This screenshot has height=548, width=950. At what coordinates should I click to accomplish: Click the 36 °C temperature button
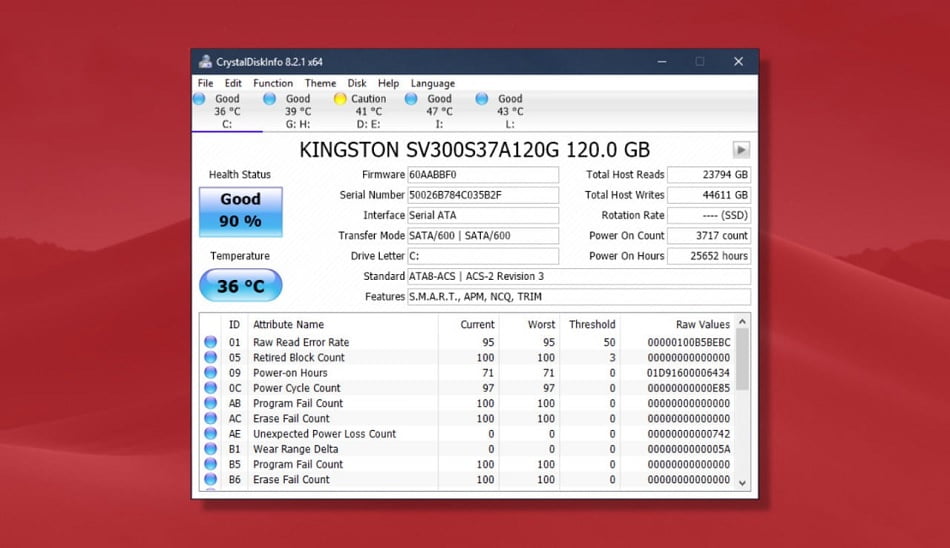[x=241, y=286]
